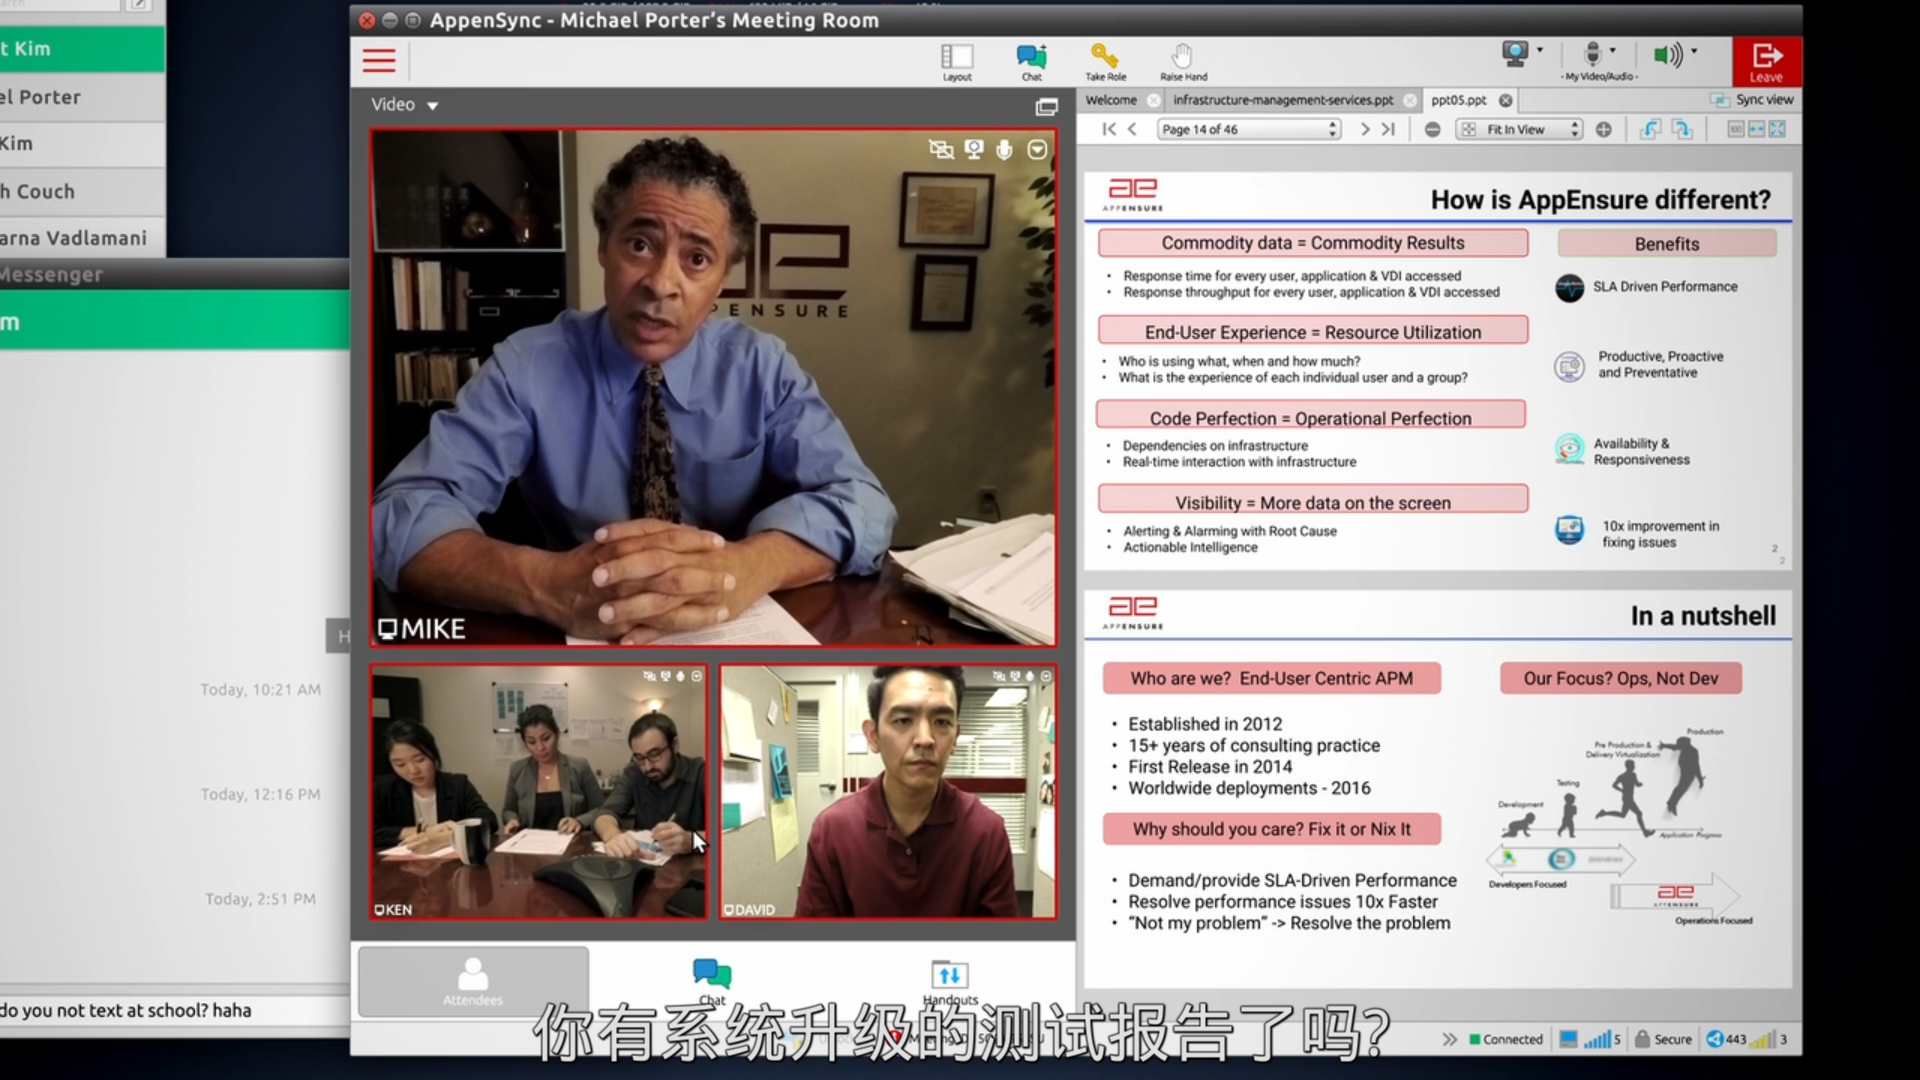This screenshot has width=1920, height=1080.
Task: Toggle Sync view
Action: click(1752, 100)
